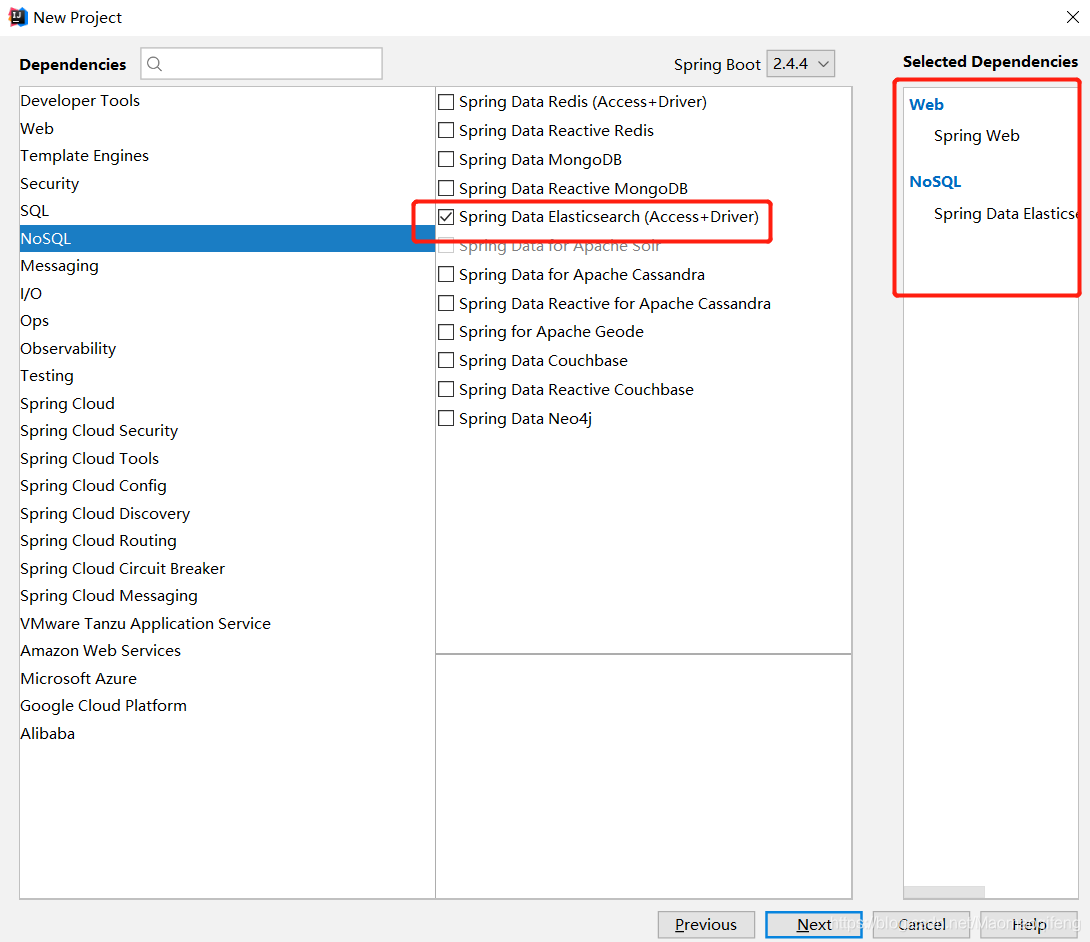Select the Web category
This screenshot has width=1090, height=942.
[x=227, y=129]
